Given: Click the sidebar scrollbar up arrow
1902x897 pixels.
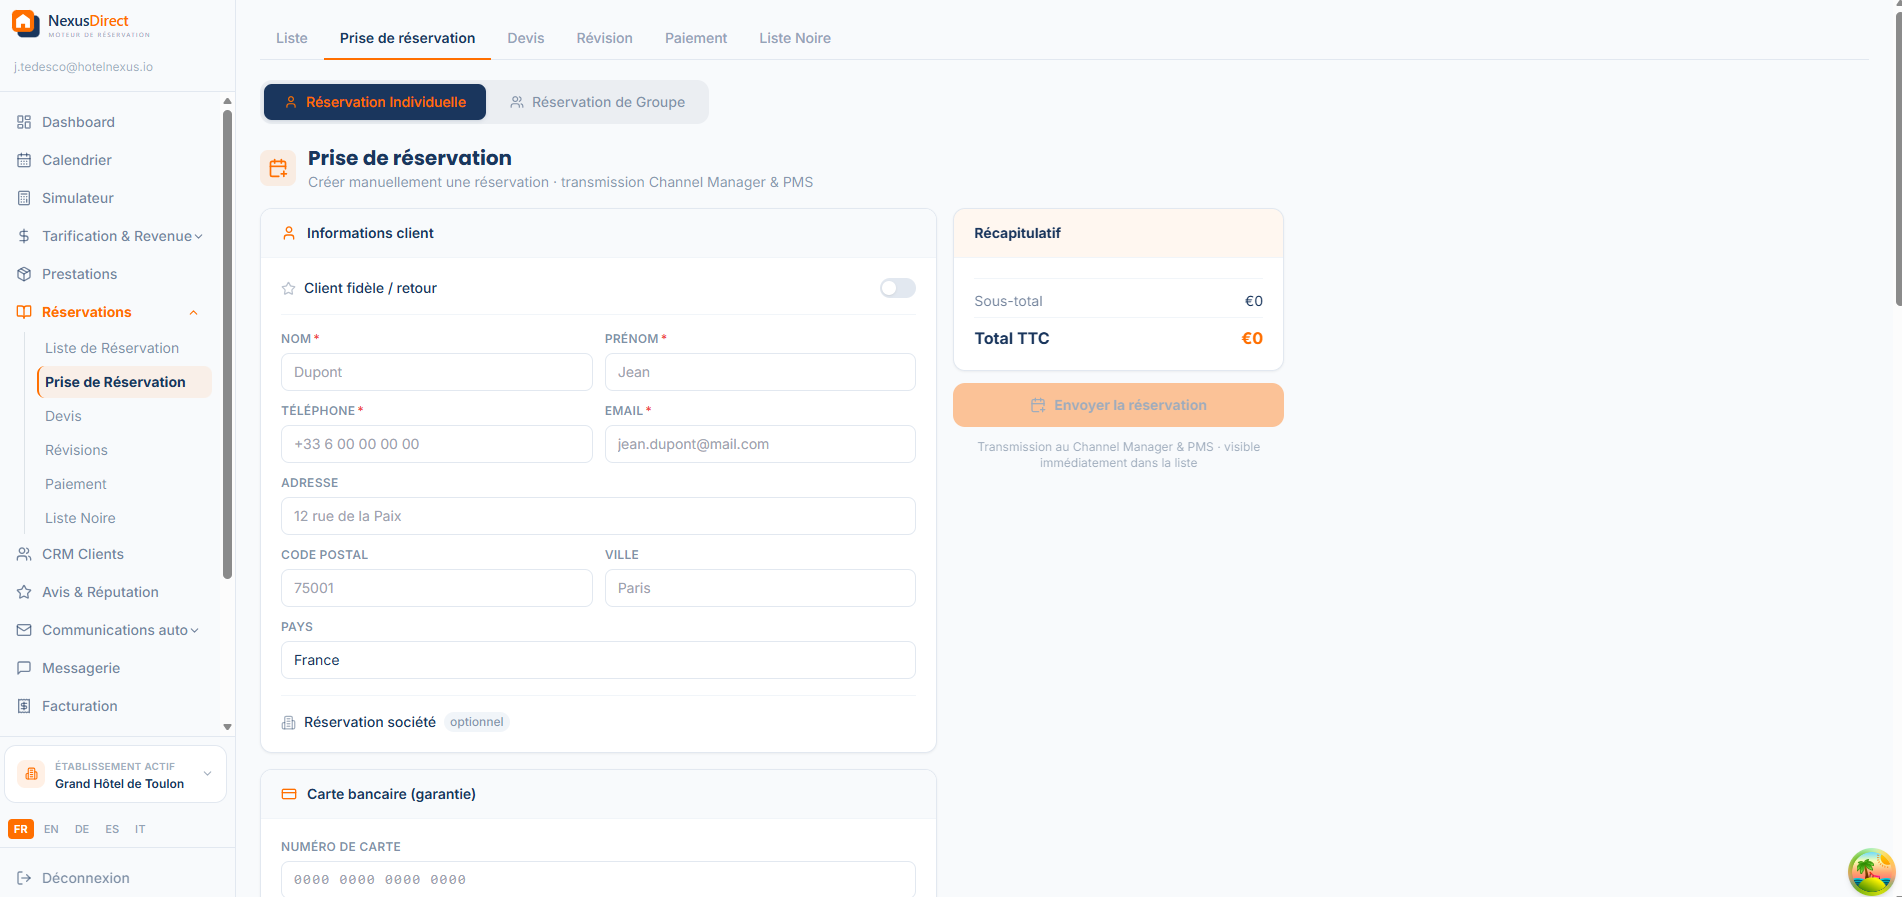Looking at the screenshot, I should (227, 101).
